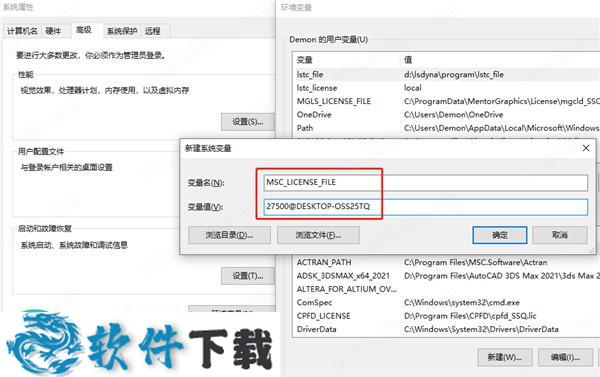Select the lstc_license user variable row
Screen dimensions: 600x377
pos(446,88)
